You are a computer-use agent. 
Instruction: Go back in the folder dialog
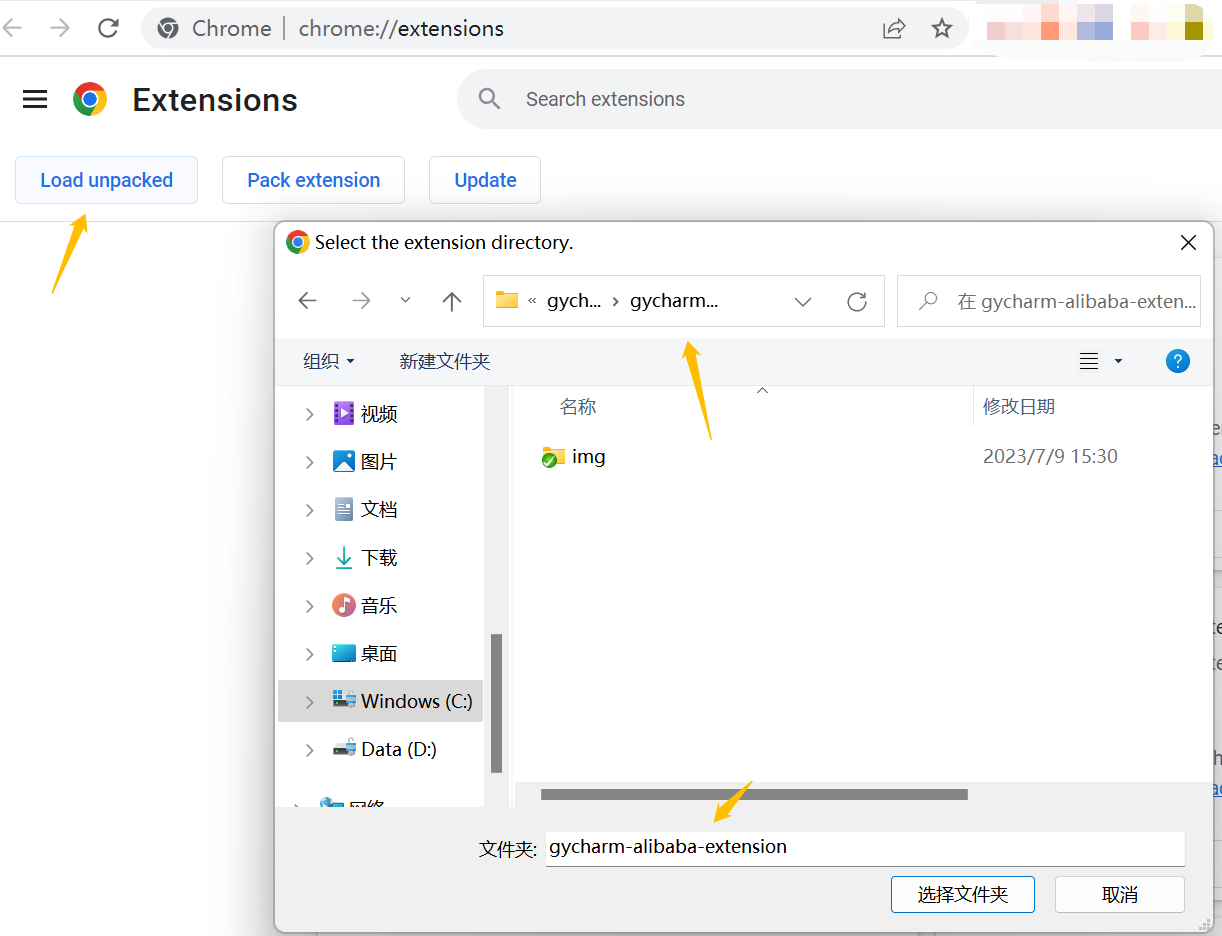click(x=308, y=301)
